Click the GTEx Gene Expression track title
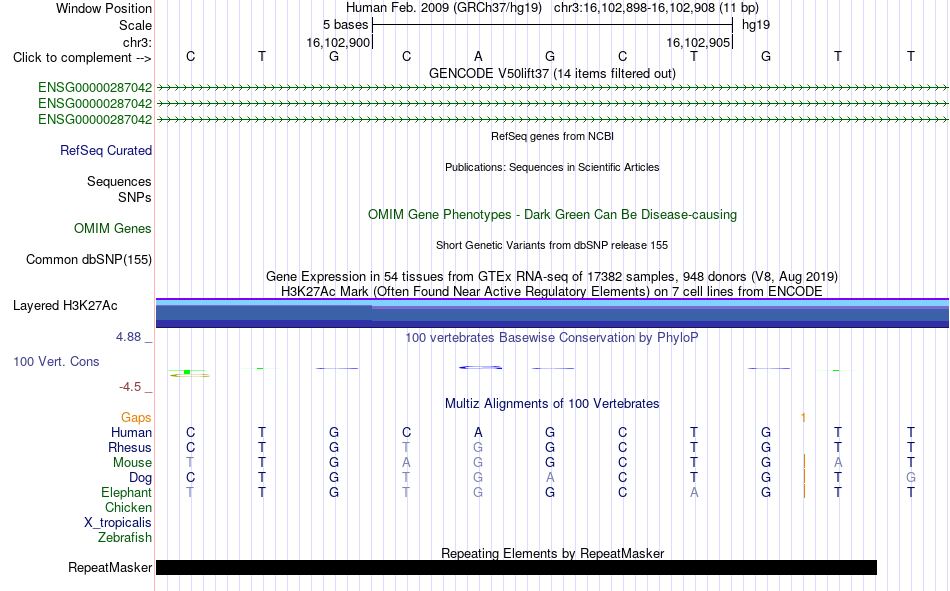950x591 pixels. (x=552, y=276)
